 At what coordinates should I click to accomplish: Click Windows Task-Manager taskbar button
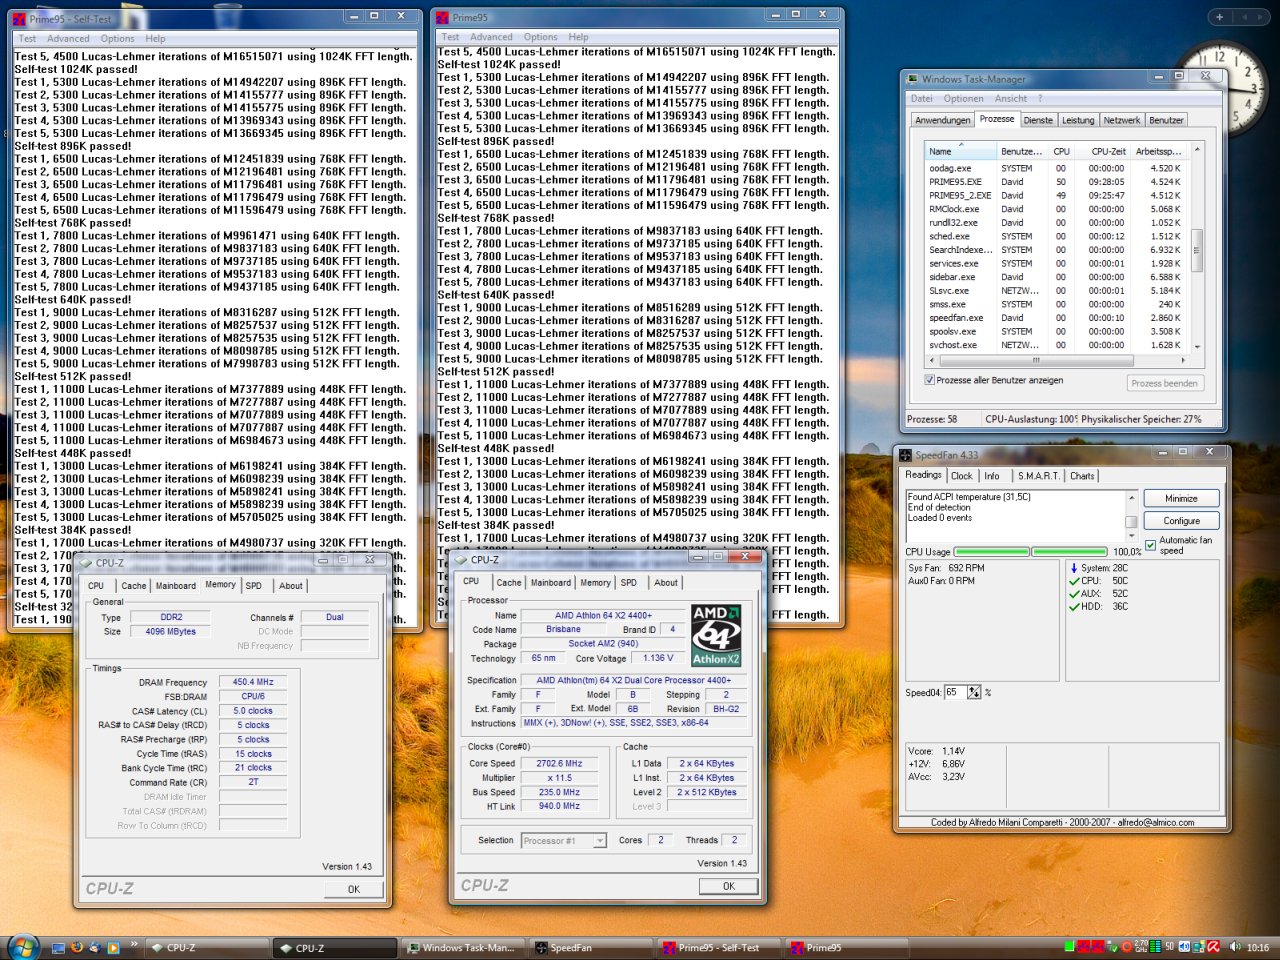tap(462, 947)
